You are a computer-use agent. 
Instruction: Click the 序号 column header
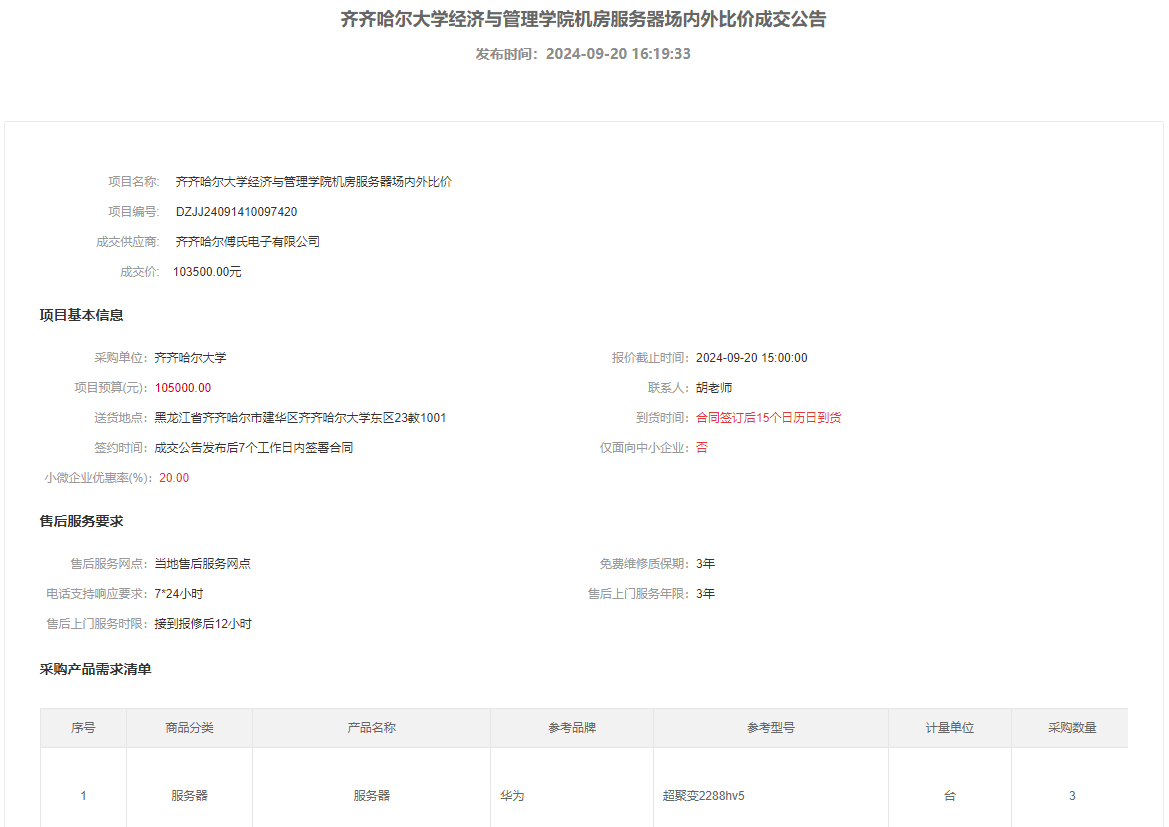coord(83,728)
